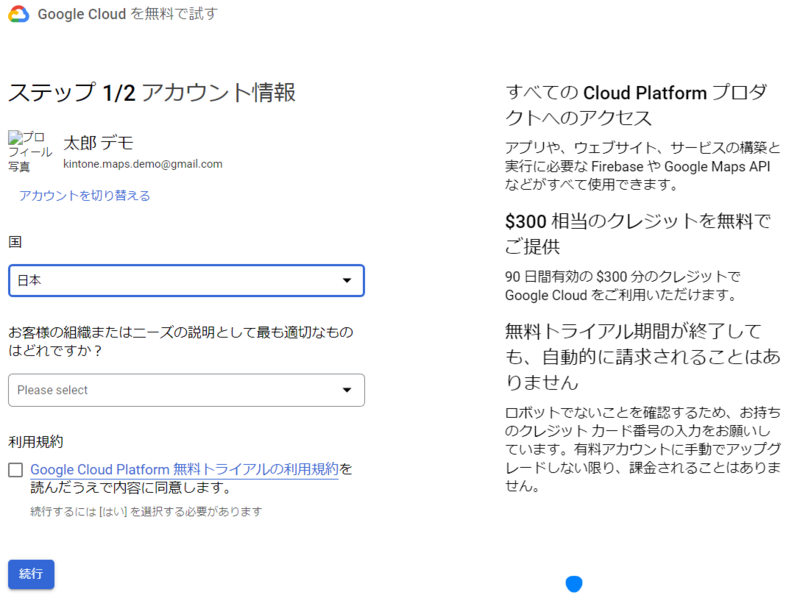Click the email kintone.maps.demo@gmail.com
This screenshot has height=595, width=800.
pos(142,164)
